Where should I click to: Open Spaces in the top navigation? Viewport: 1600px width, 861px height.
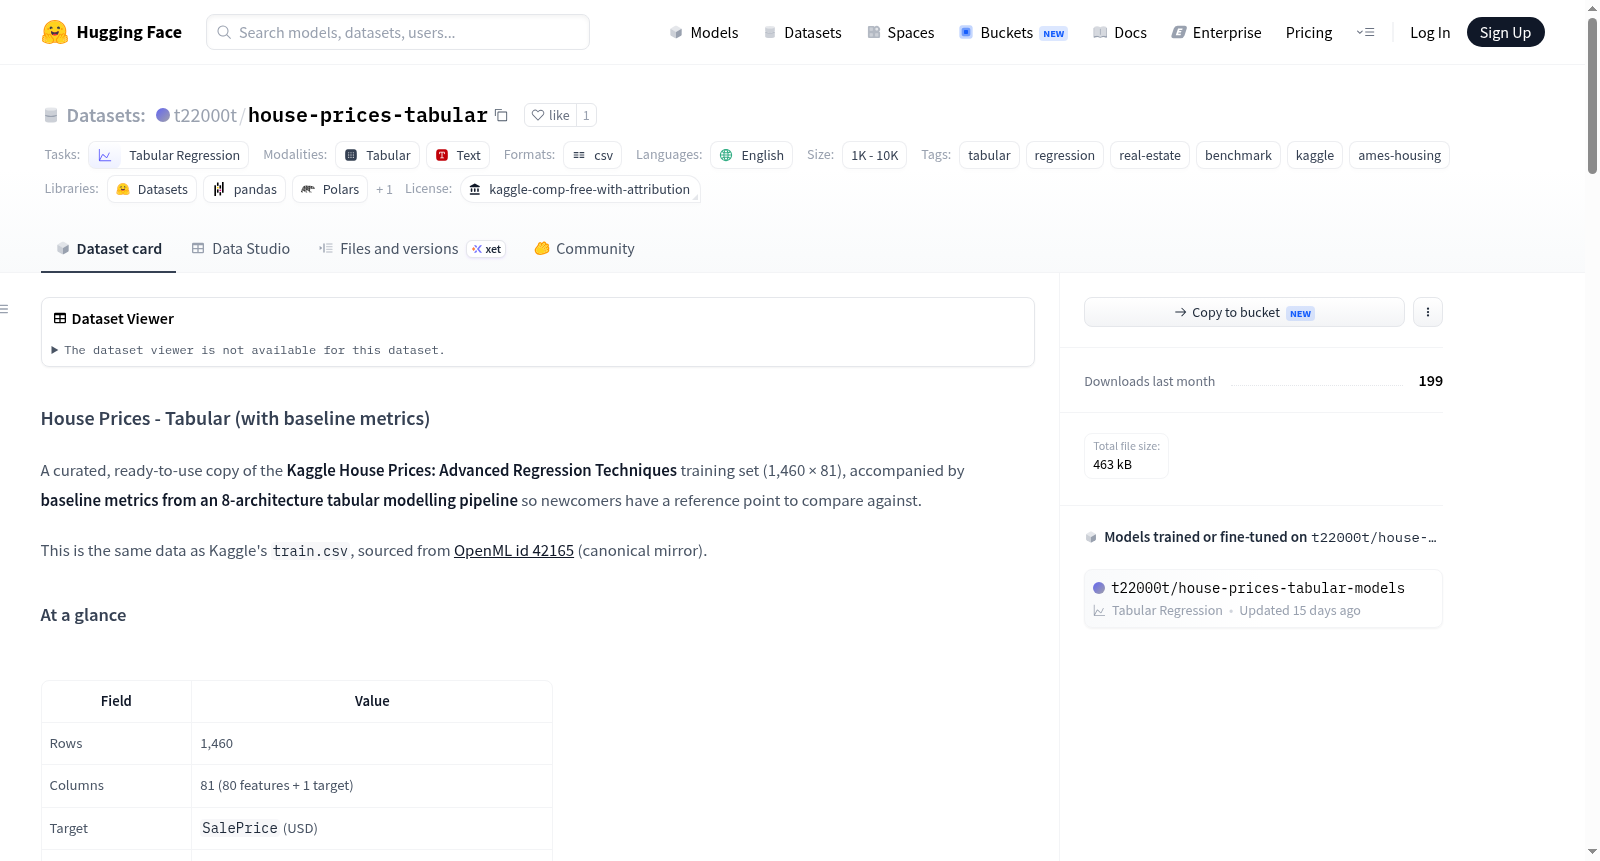pyautogui.click(x=900, y=33)
